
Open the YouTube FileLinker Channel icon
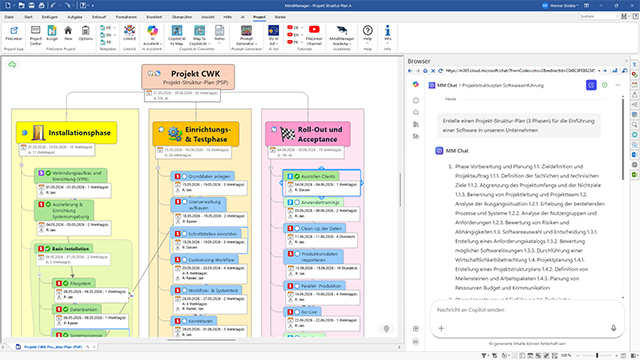[314, 29]
